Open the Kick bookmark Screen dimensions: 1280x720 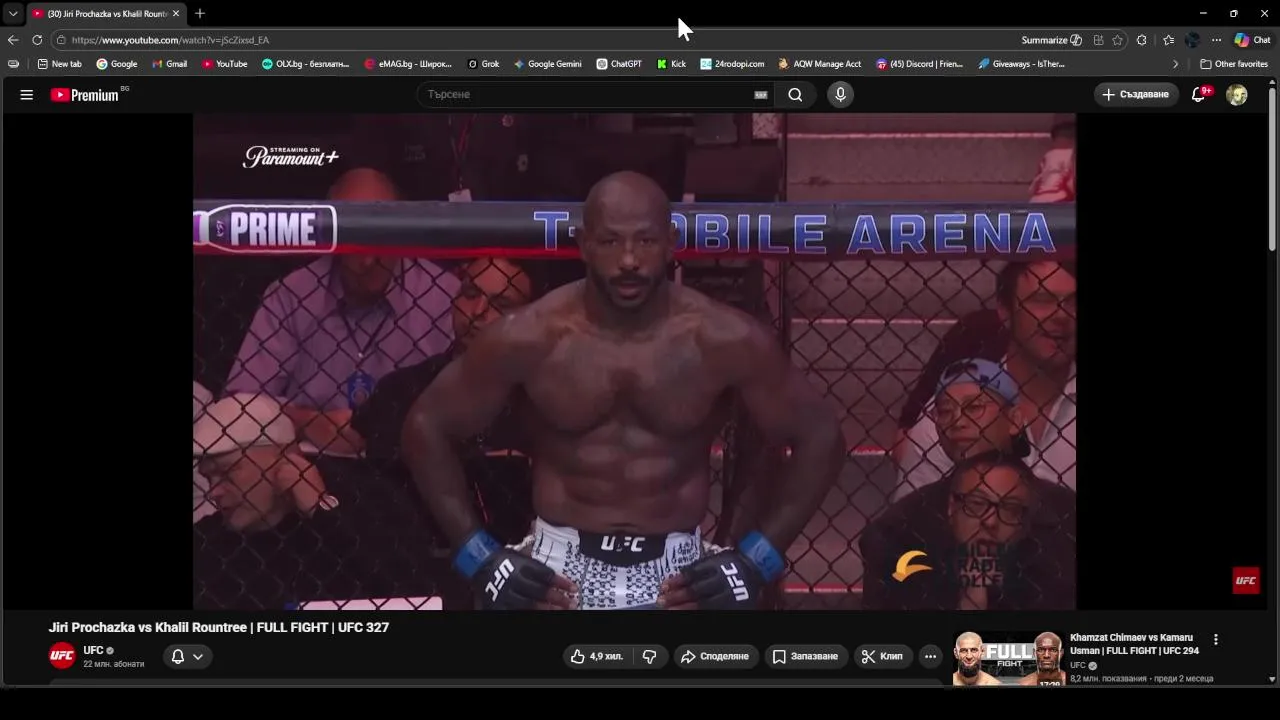coord(671,64)
